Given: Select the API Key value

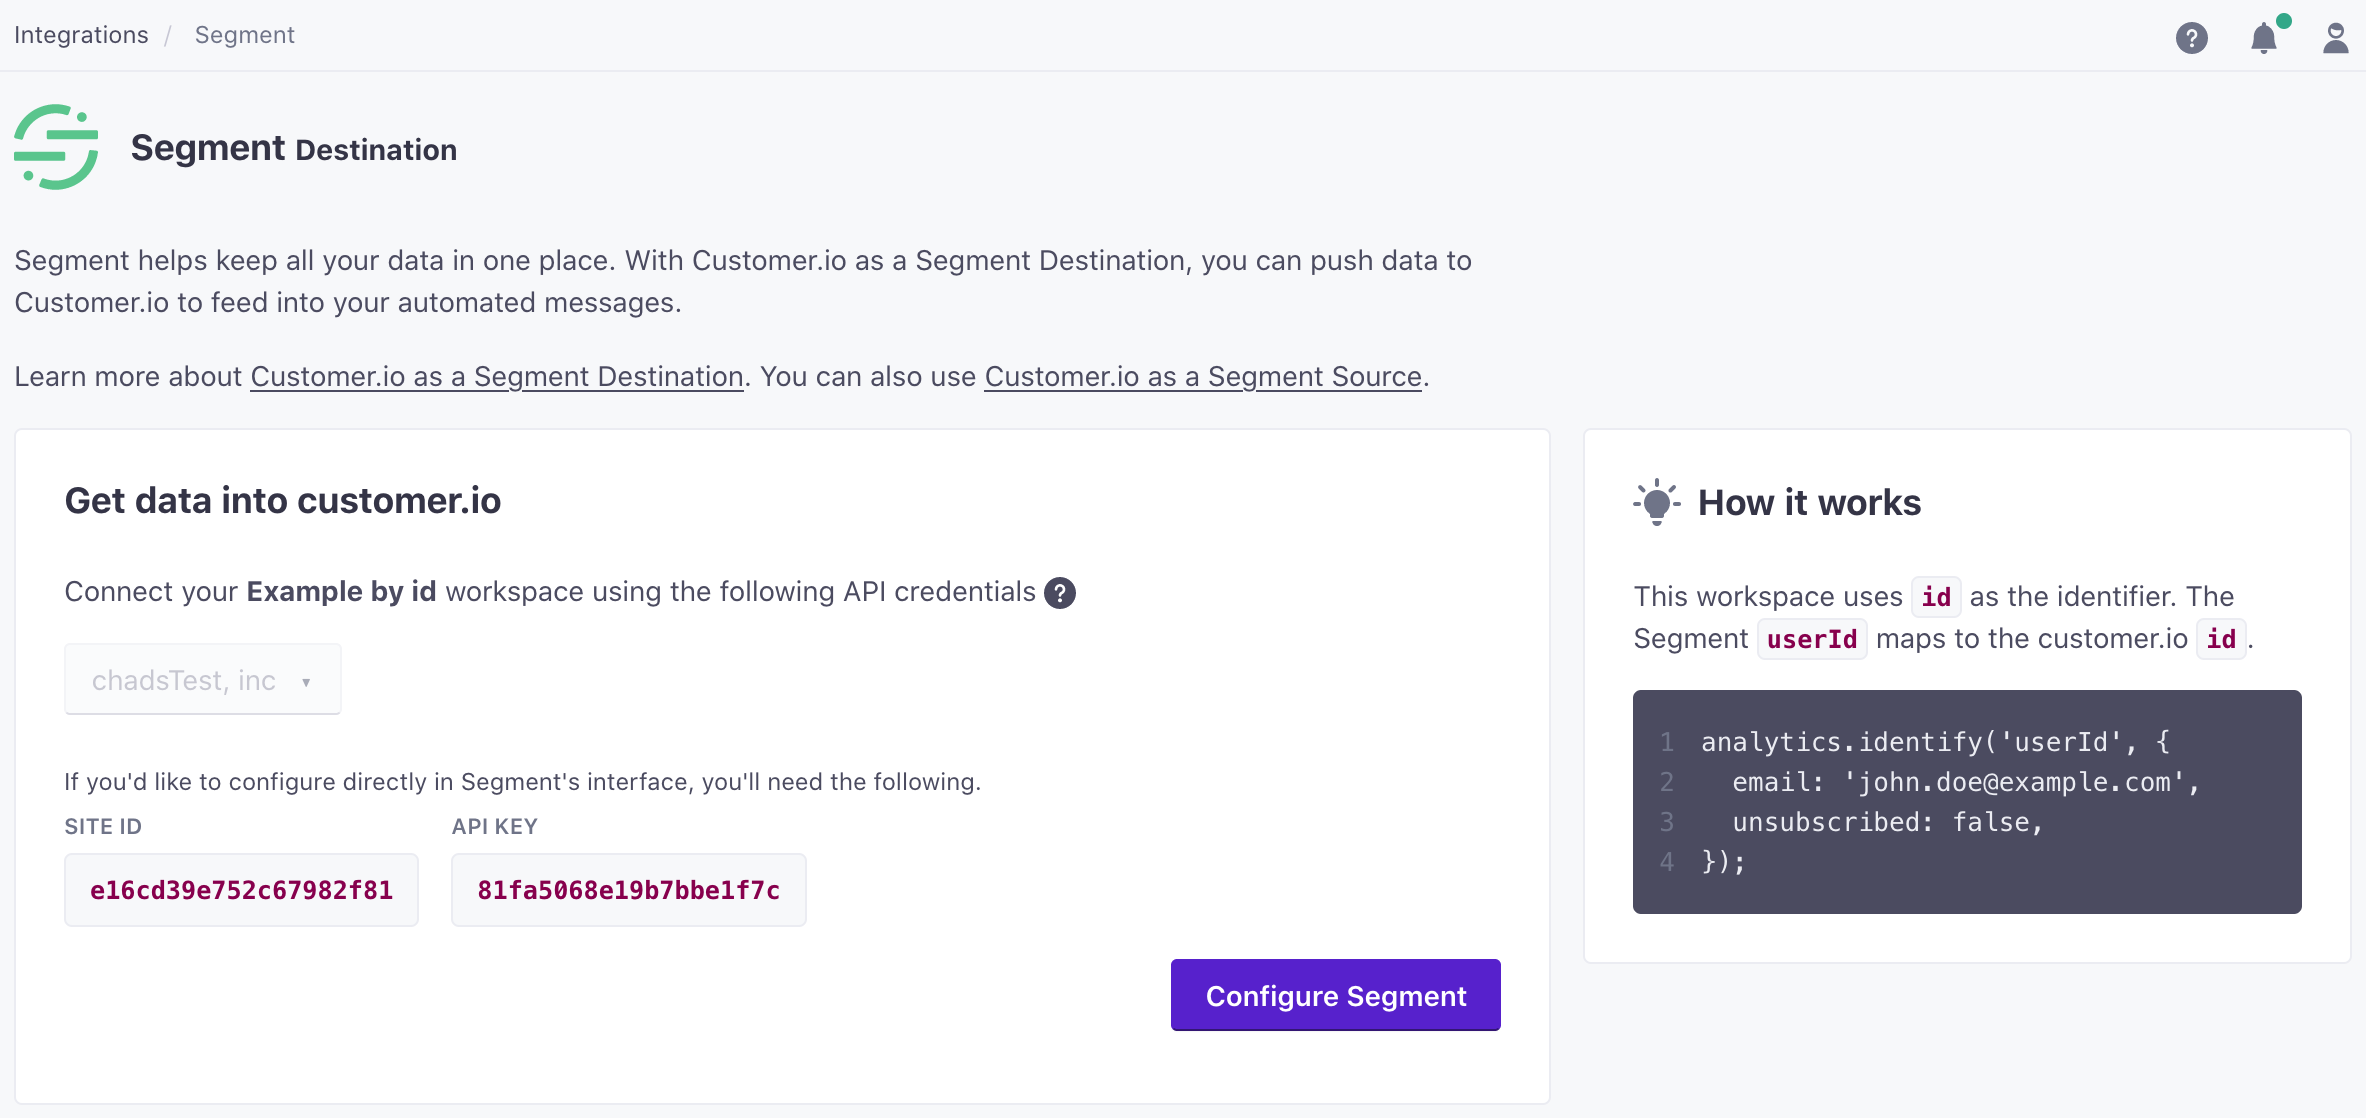Looking at the screenshot, I should (x=628, y=889).
